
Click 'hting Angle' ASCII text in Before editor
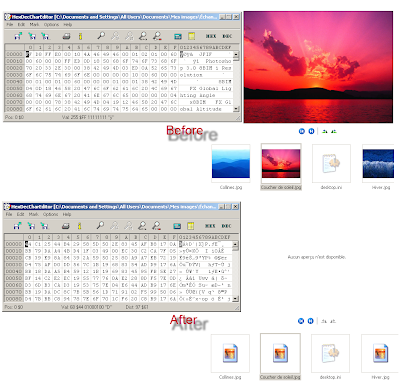pyautogui.click(x=198, y=95)
